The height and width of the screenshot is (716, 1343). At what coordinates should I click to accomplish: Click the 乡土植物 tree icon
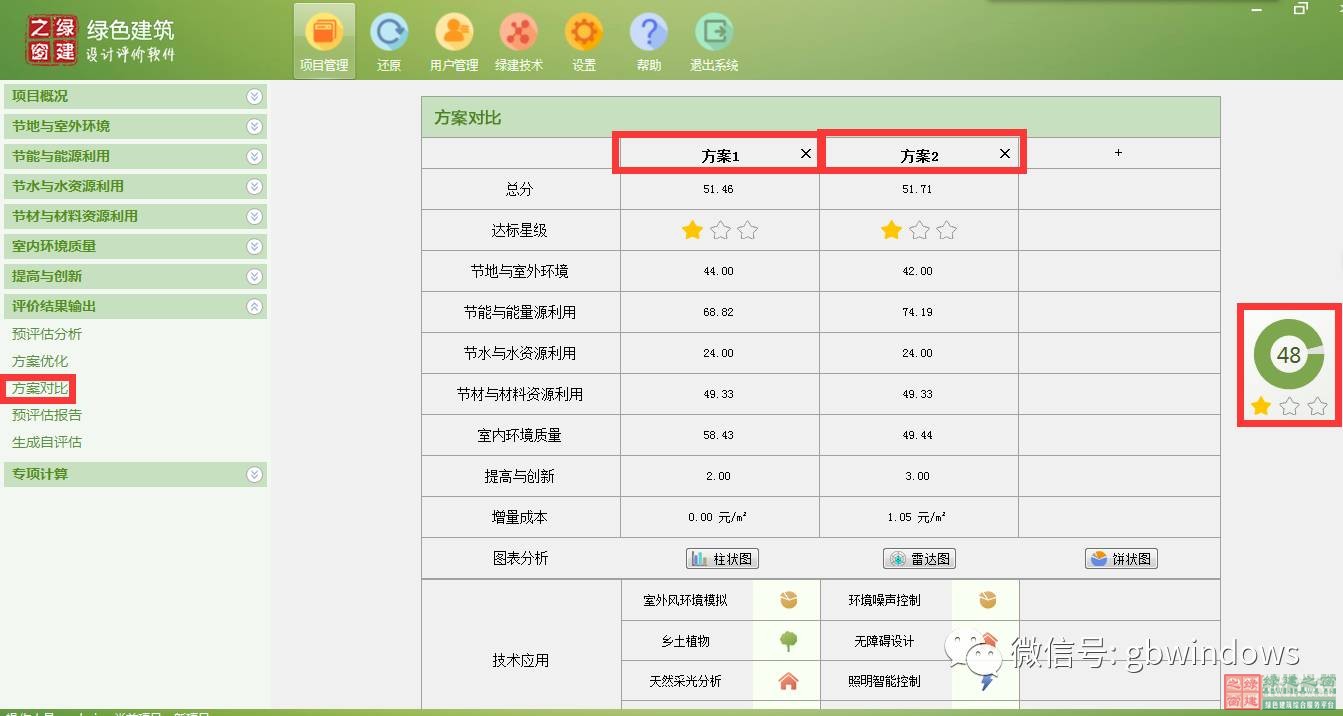pyautogui.click(x=788, y=641)
